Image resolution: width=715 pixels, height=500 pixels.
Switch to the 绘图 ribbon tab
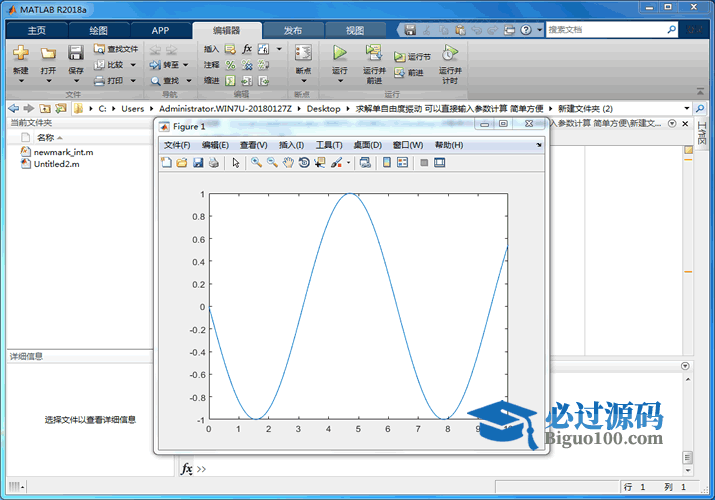[x=98, y=31]
